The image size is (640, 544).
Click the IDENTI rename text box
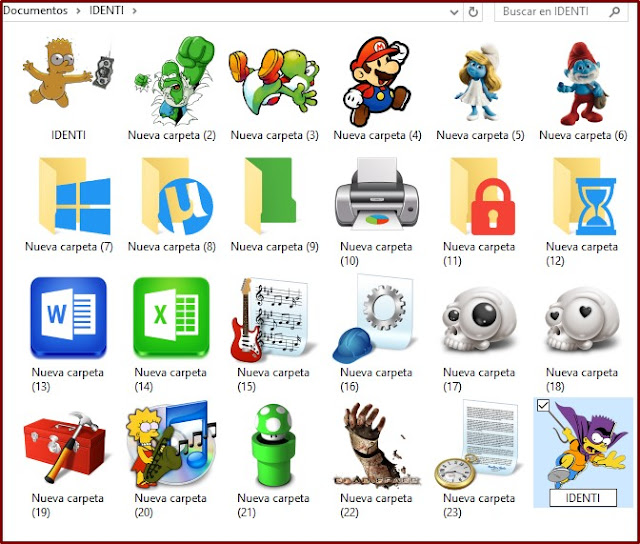(x=583, y=498)
